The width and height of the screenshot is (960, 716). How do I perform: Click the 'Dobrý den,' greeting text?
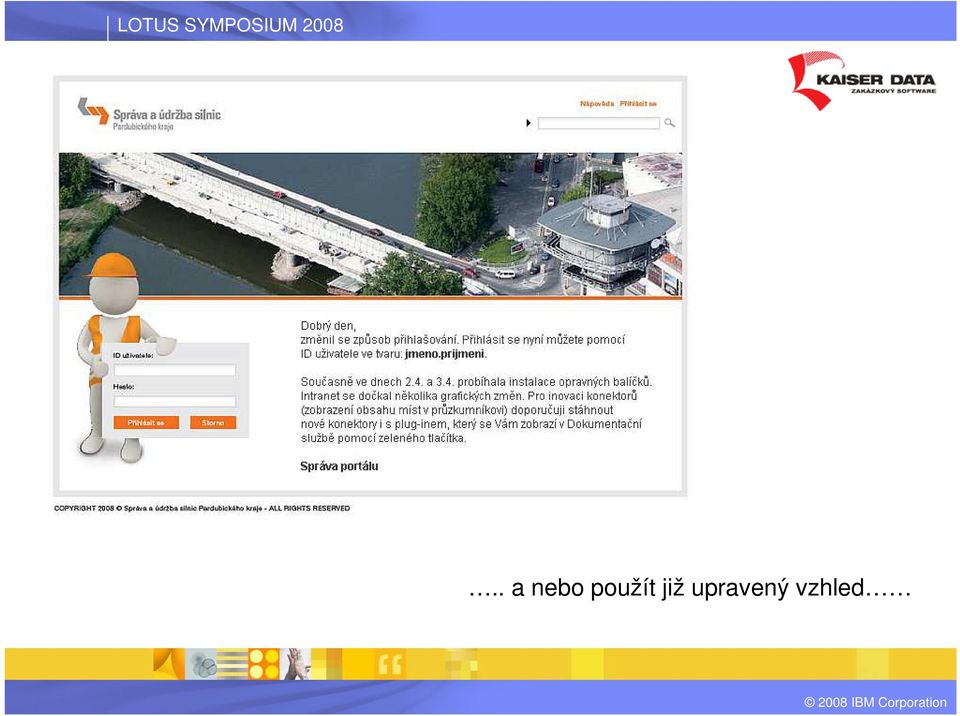328,325
